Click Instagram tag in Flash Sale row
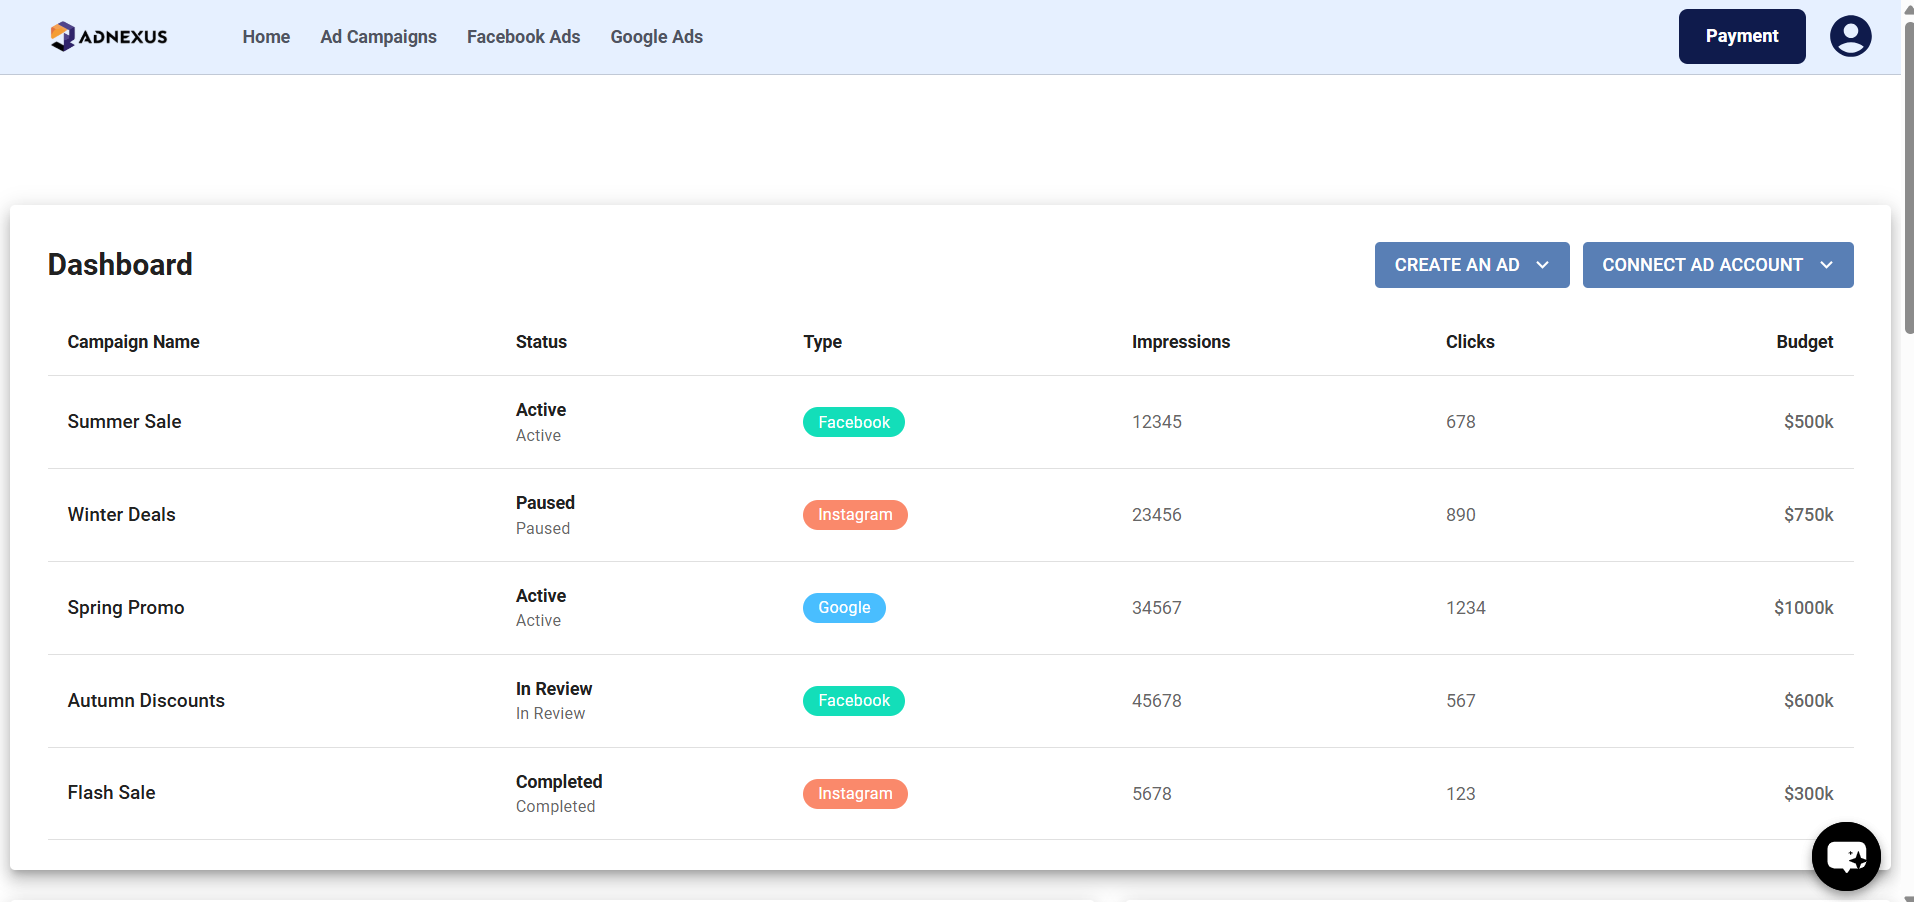The image size is (1914, 902). 855,794
